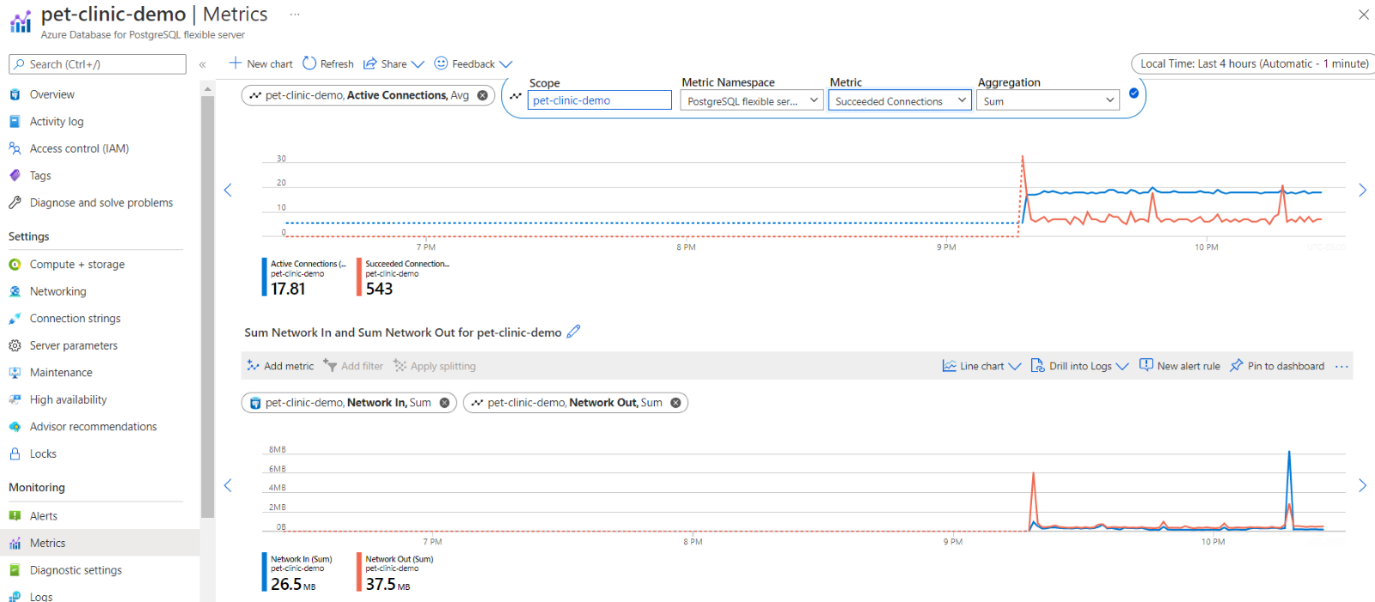Open Drill into Logs dropdown
1375x602 pixels.
click(1080, 366)
